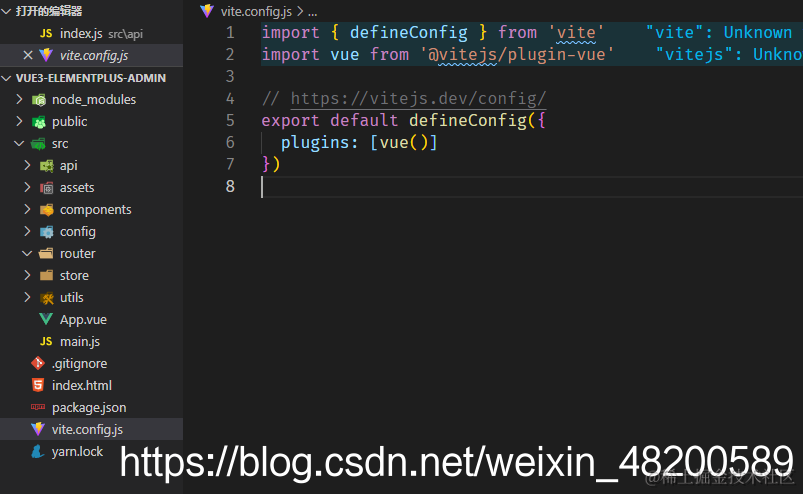Click the utils folder icon

click(47, 298)
